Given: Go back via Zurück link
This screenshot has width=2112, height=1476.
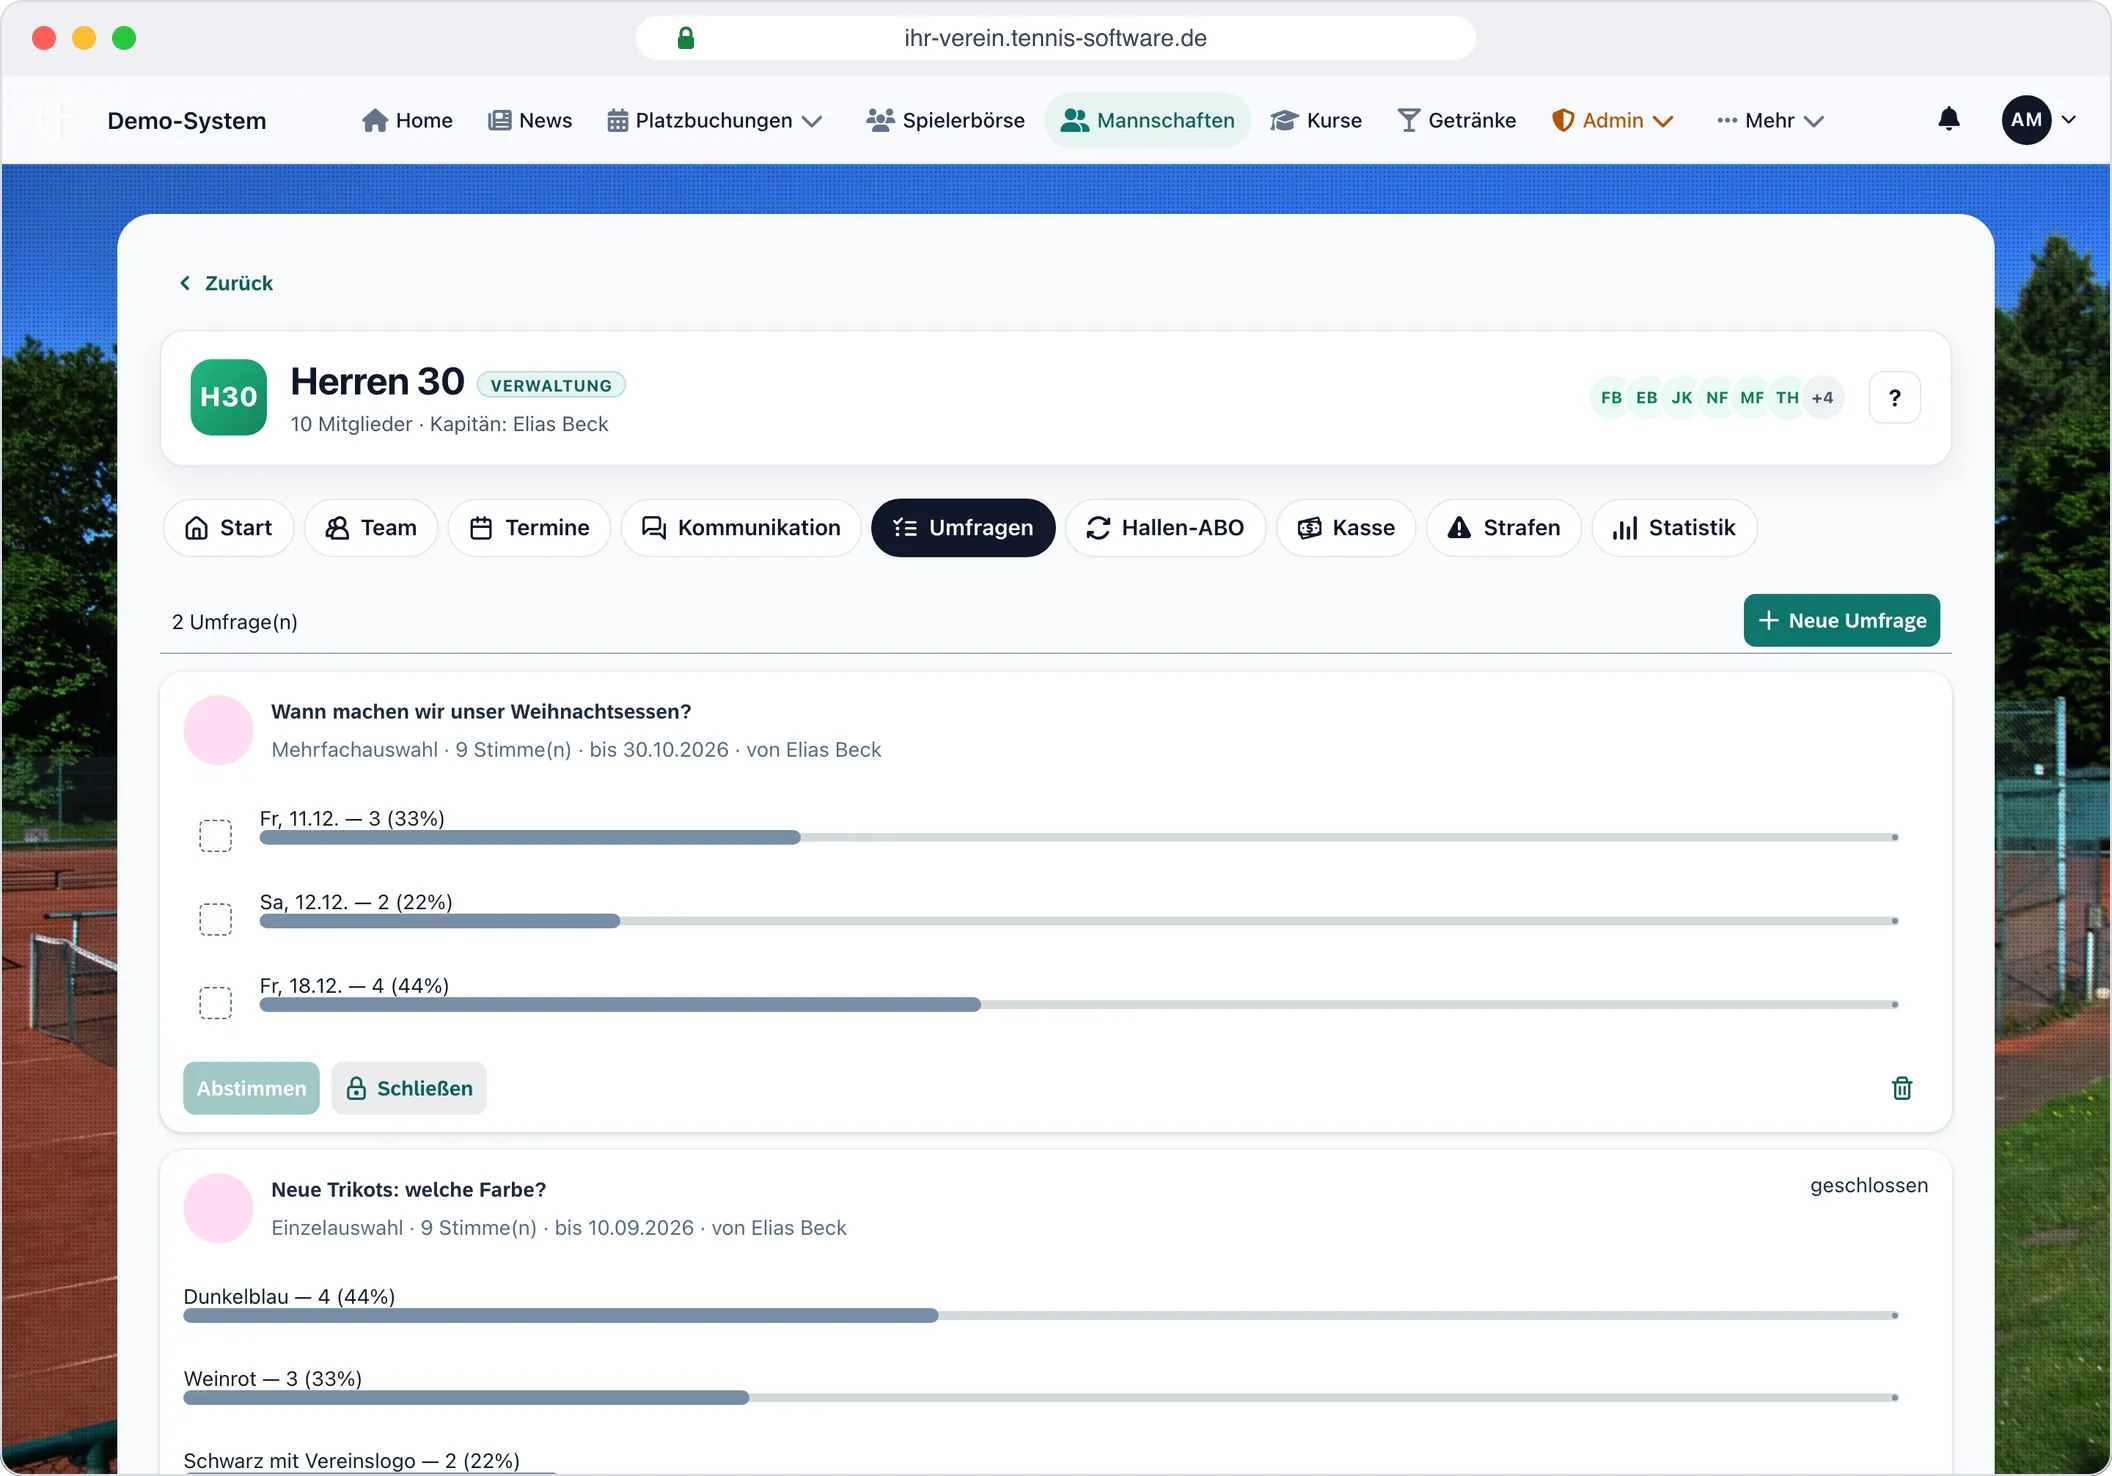Looking at the screenshot, I should point(226,283).
